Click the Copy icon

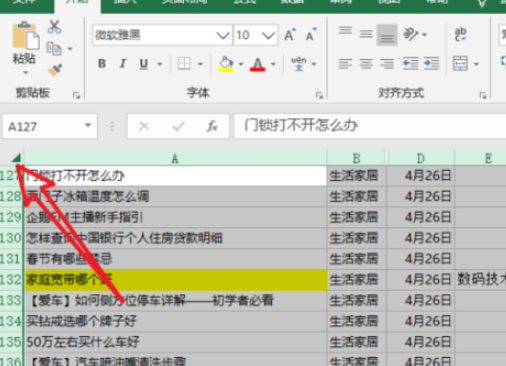coord(54,49)
